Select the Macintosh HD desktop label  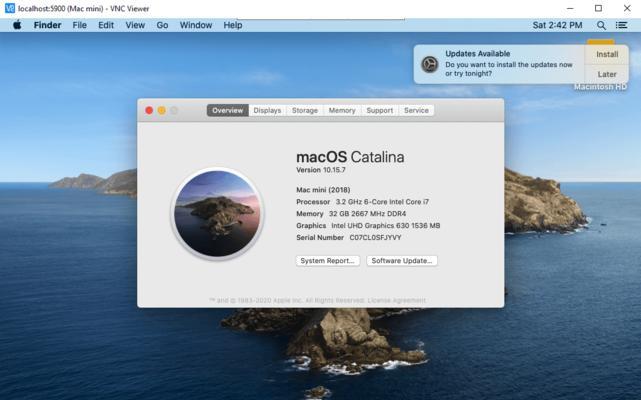click(600, 87)
